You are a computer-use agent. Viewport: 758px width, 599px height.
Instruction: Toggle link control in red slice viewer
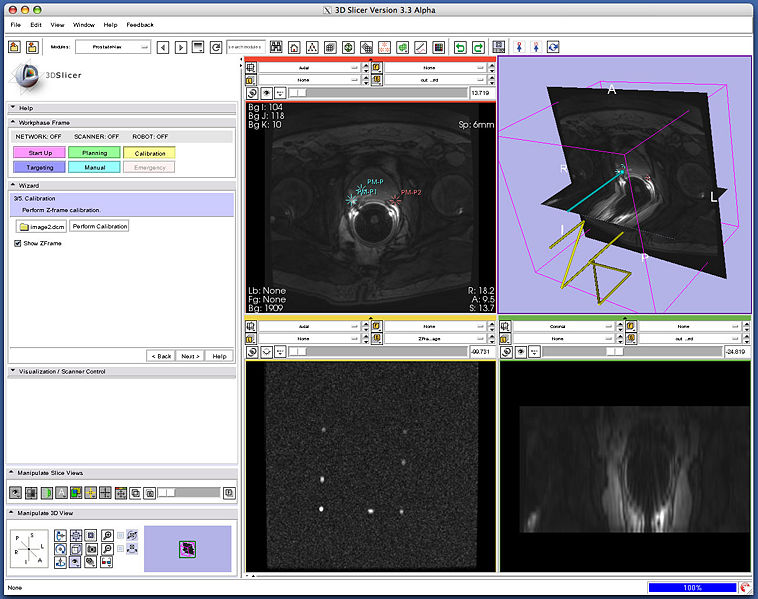coord(252,93)
